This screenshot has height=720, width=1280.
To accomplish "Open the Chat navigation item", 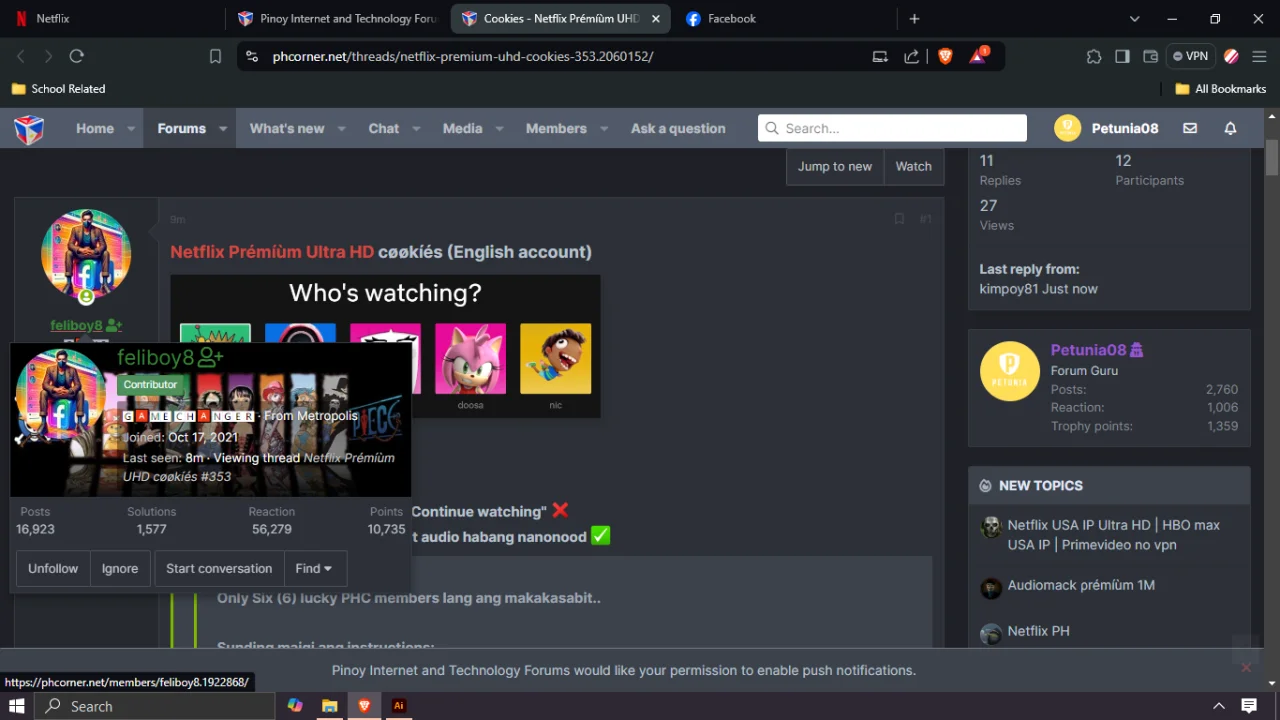I will pyautogui.click(x=384, y=129).
